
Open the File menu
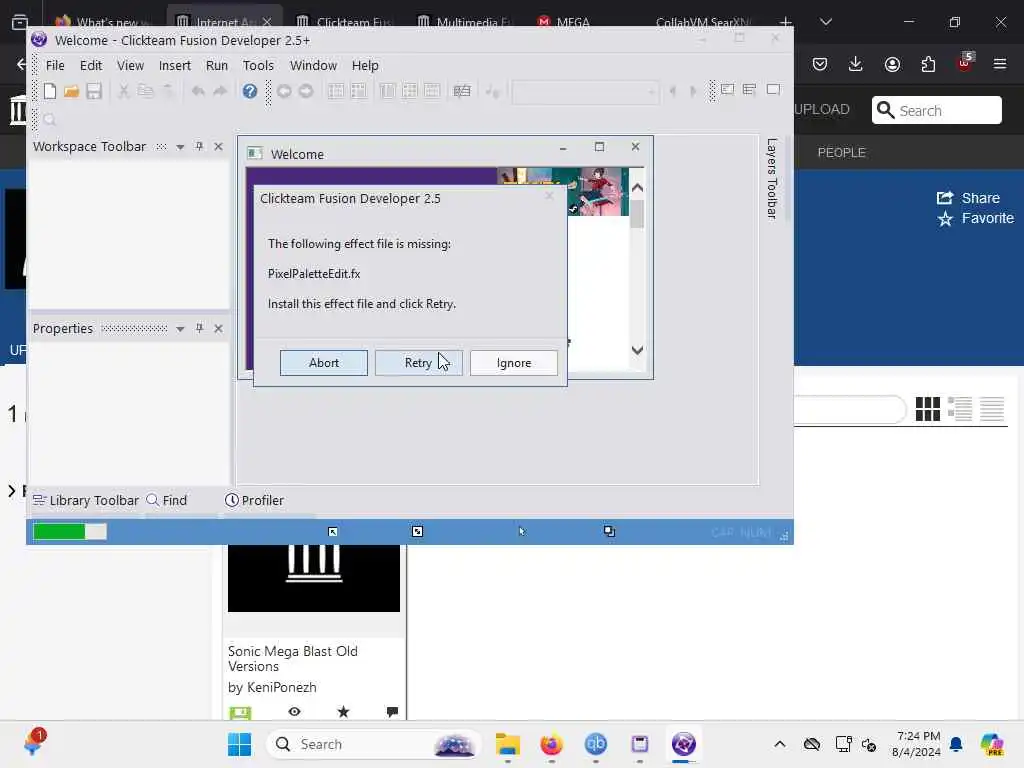[x=55, y=65]
